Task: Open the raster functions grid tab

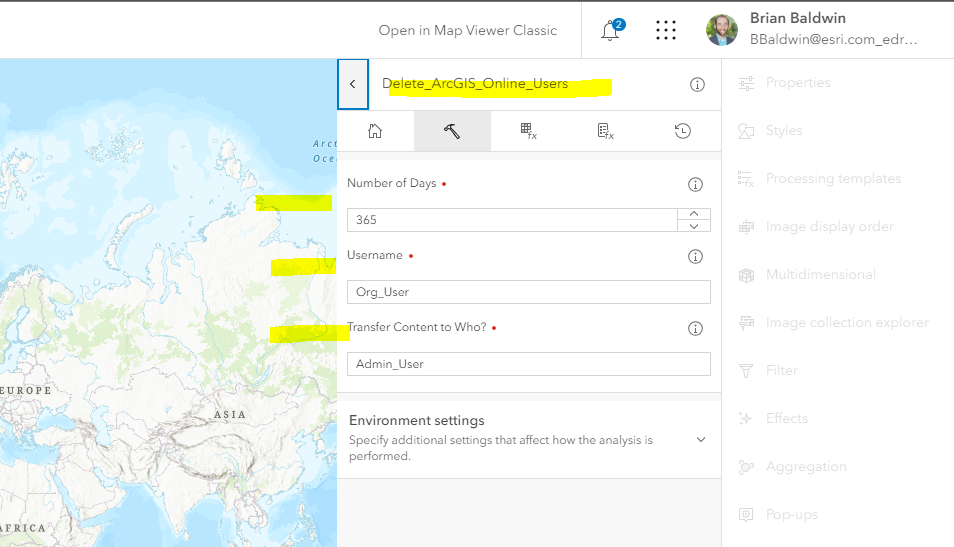Action: tap(529, 131)
